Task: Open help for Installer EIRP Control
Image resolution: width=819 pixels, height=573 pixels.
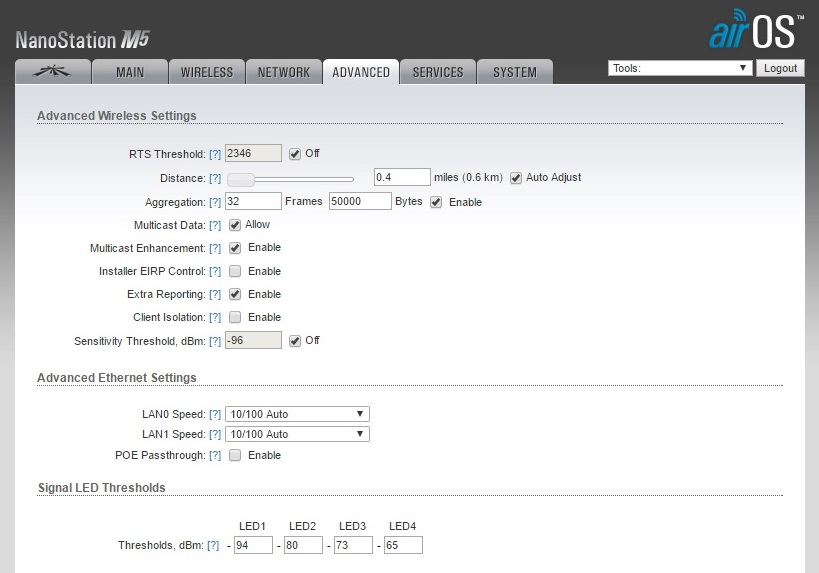Action: [x=215, y=271]
